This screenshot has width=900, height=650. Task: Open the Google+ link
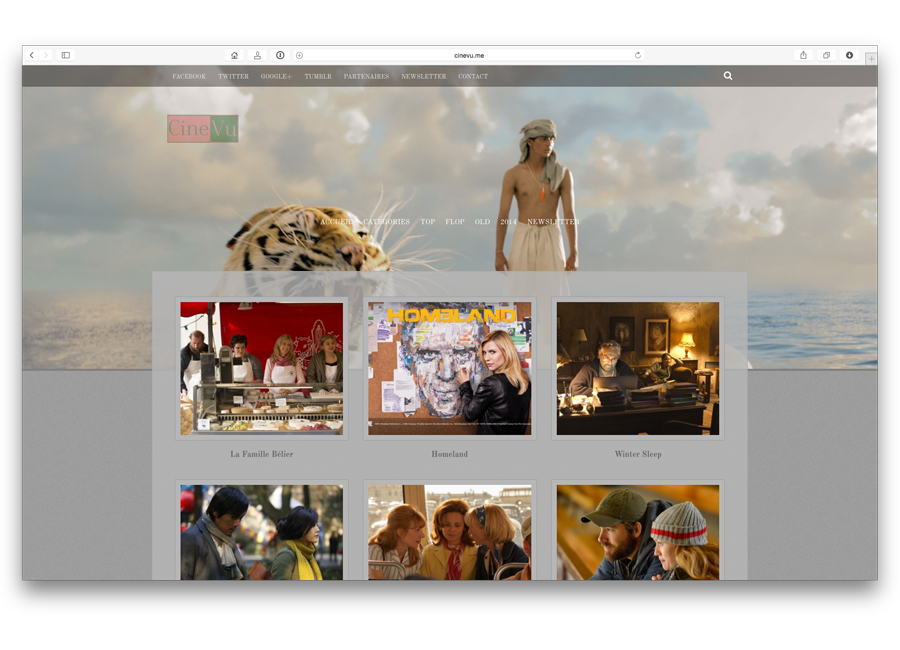[276, 76]
